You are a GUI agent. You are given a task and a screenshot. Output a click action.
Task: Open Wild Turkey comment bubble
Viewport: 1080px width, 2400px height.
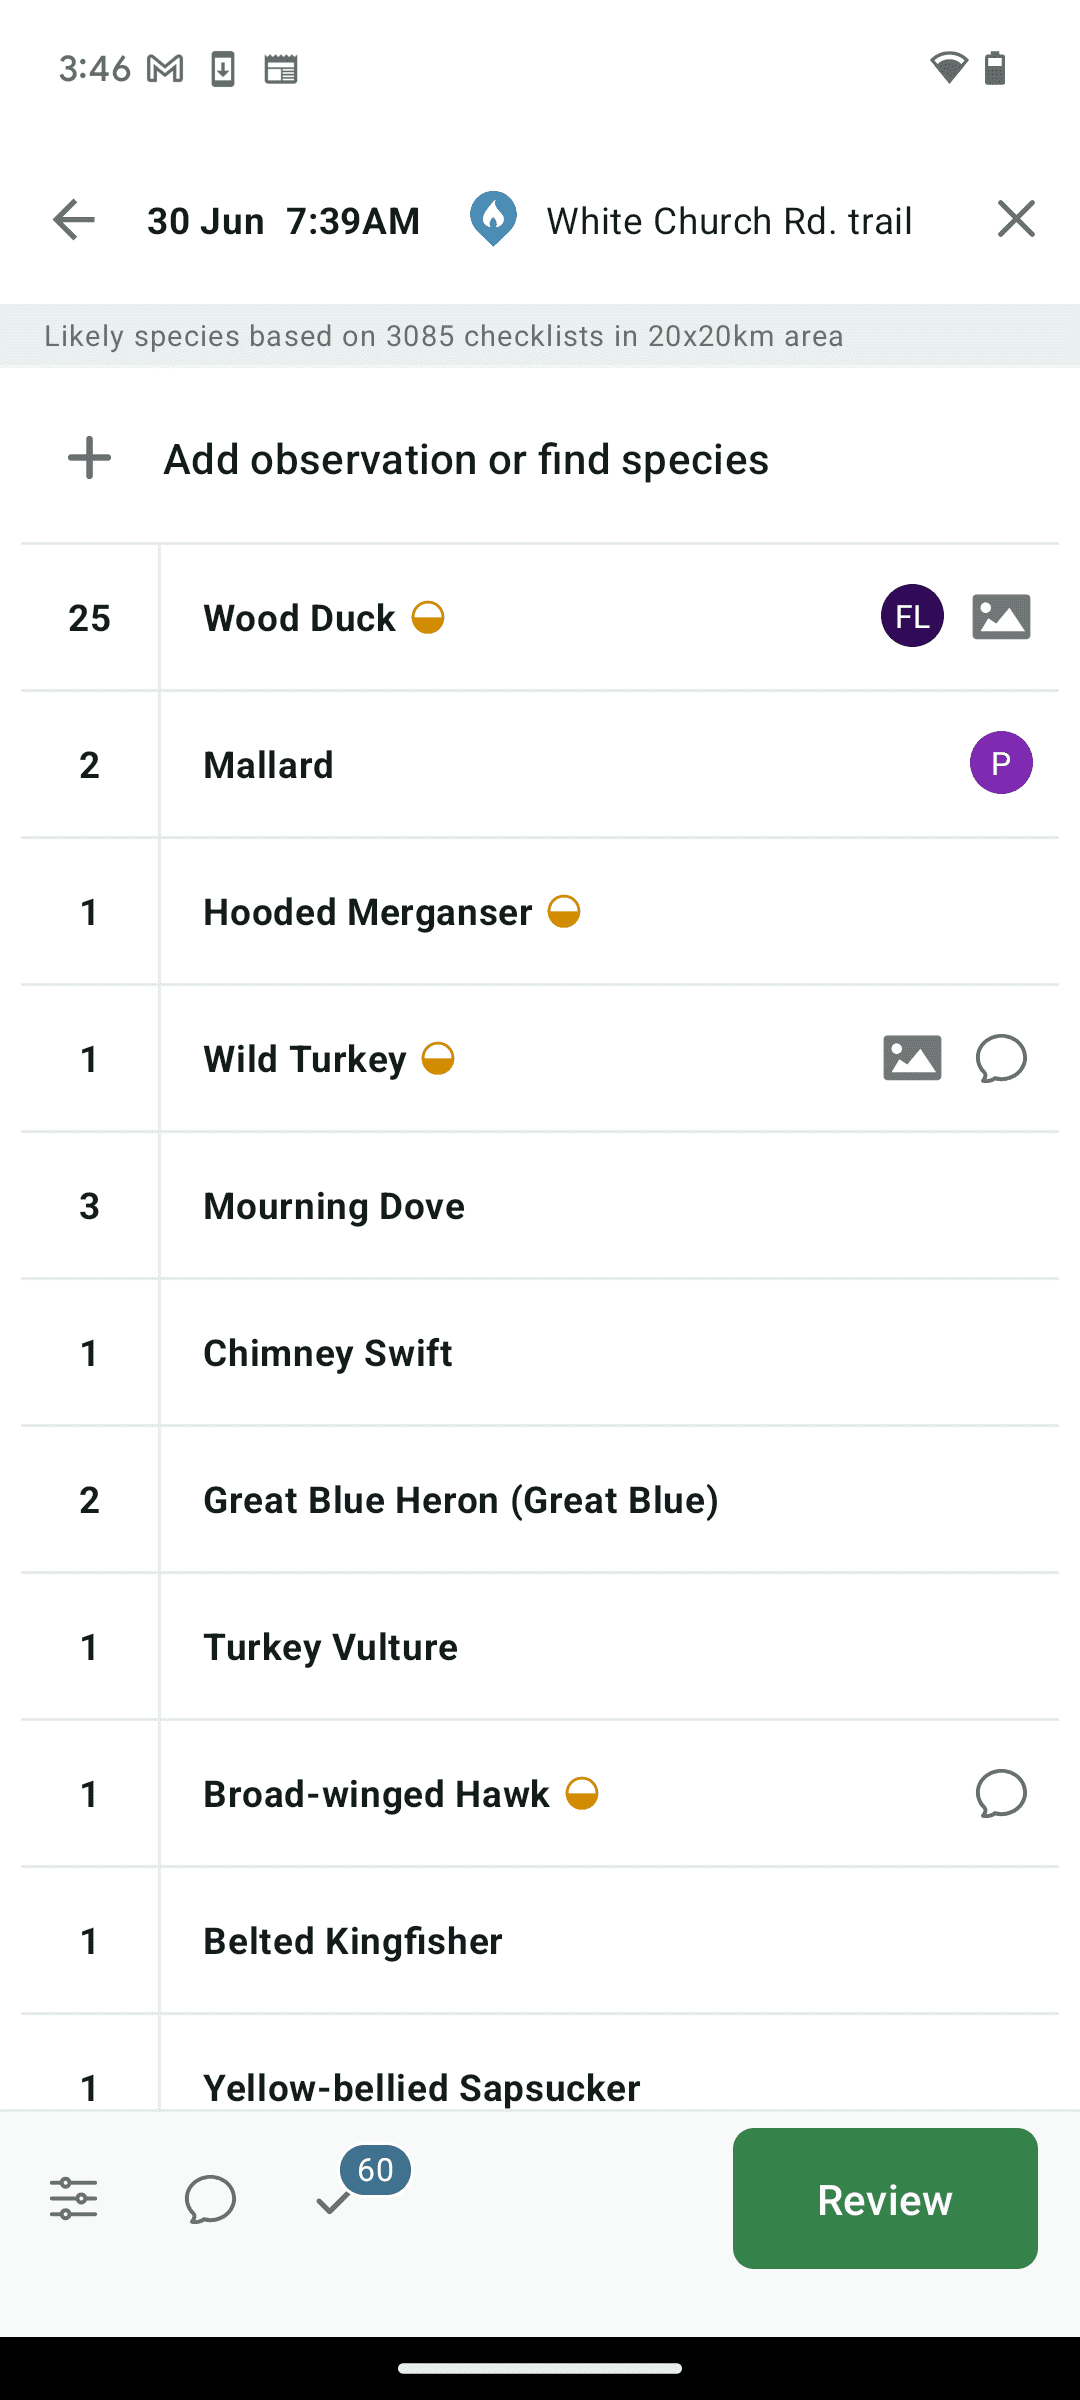point(1001,1058)
